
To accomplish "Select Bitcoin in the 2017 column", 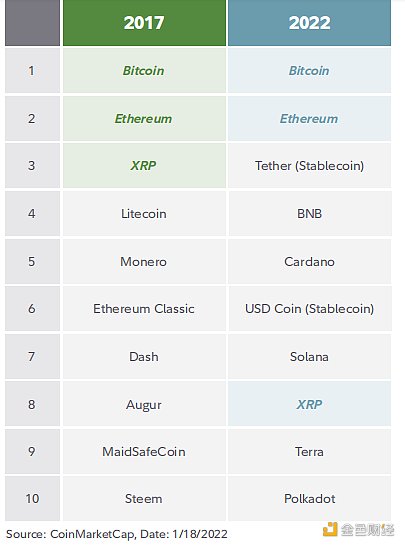I will coord(144,70).
